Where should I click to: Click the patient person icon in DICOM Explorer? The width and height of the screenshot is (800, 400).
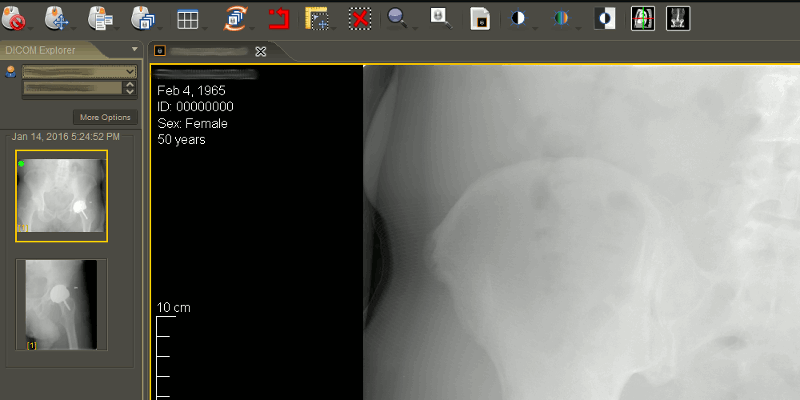[x=10, y=71]
